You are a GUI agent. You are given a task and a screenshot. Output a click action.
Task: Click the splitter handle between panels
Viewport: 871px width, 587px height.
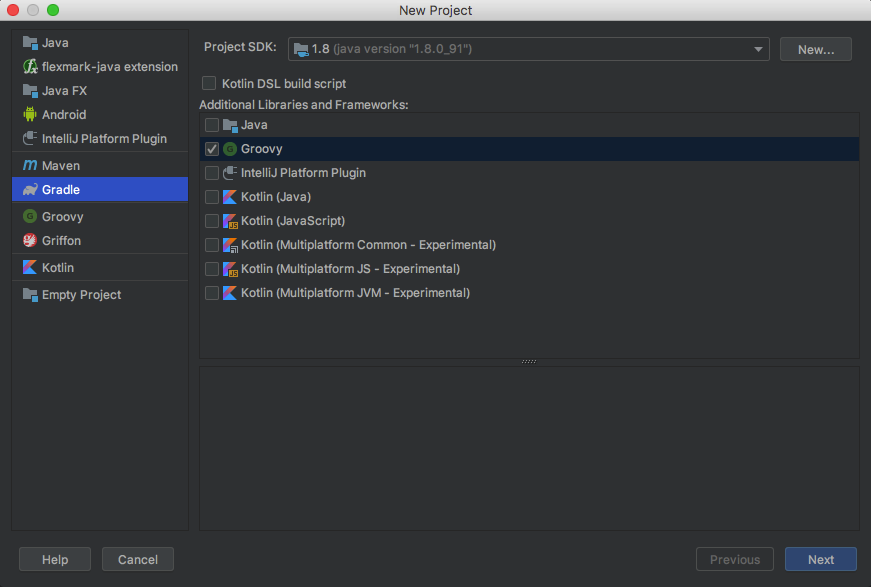pos(529,362)
